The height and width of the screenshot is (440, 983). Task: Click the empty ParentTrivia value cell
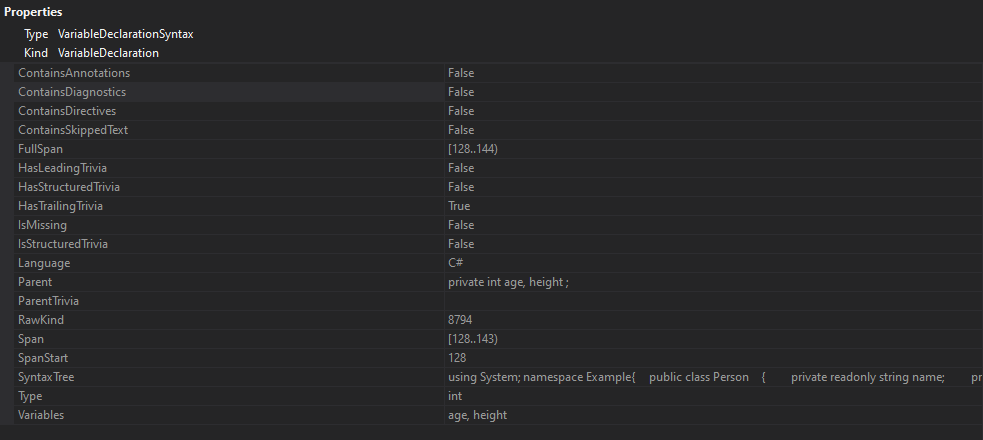713,301
